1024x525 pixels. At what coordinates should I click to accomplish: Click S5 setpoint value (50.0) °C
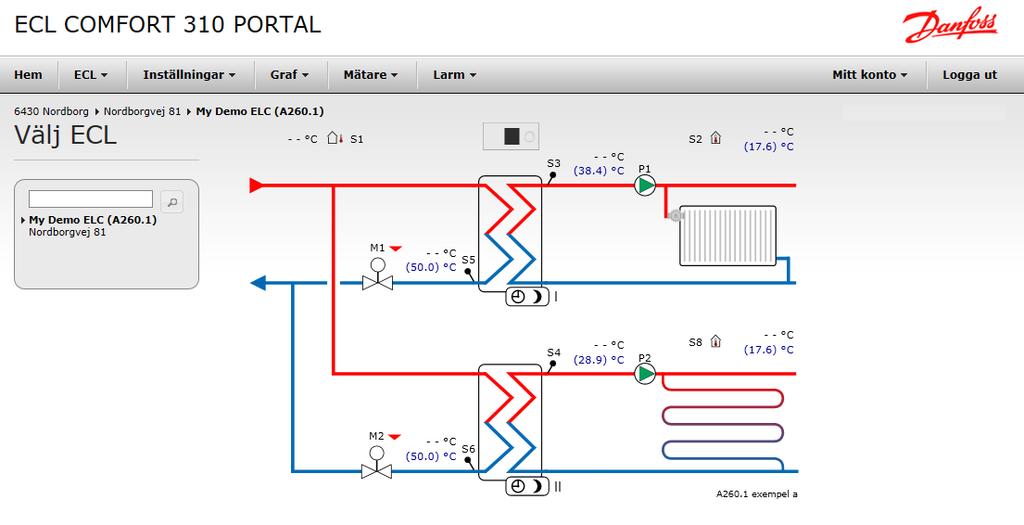coord(431,268)
